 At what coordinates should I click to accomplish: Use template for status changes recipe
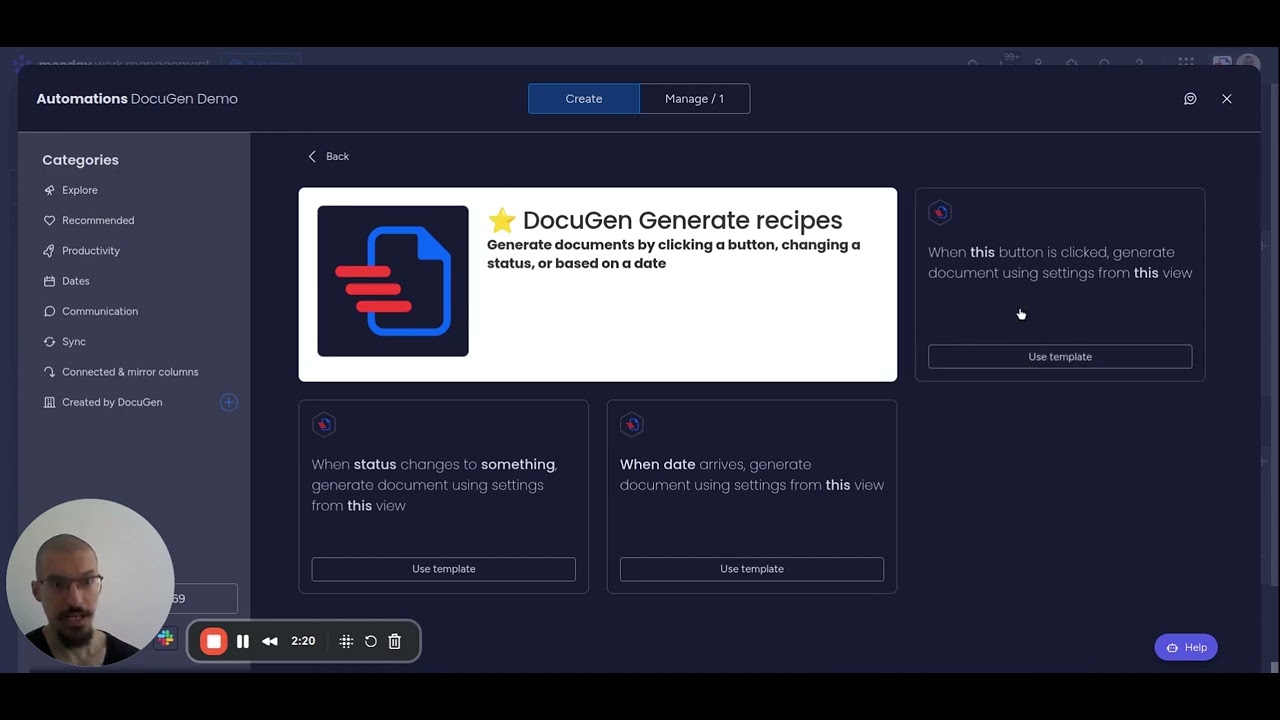pos(443,569)
